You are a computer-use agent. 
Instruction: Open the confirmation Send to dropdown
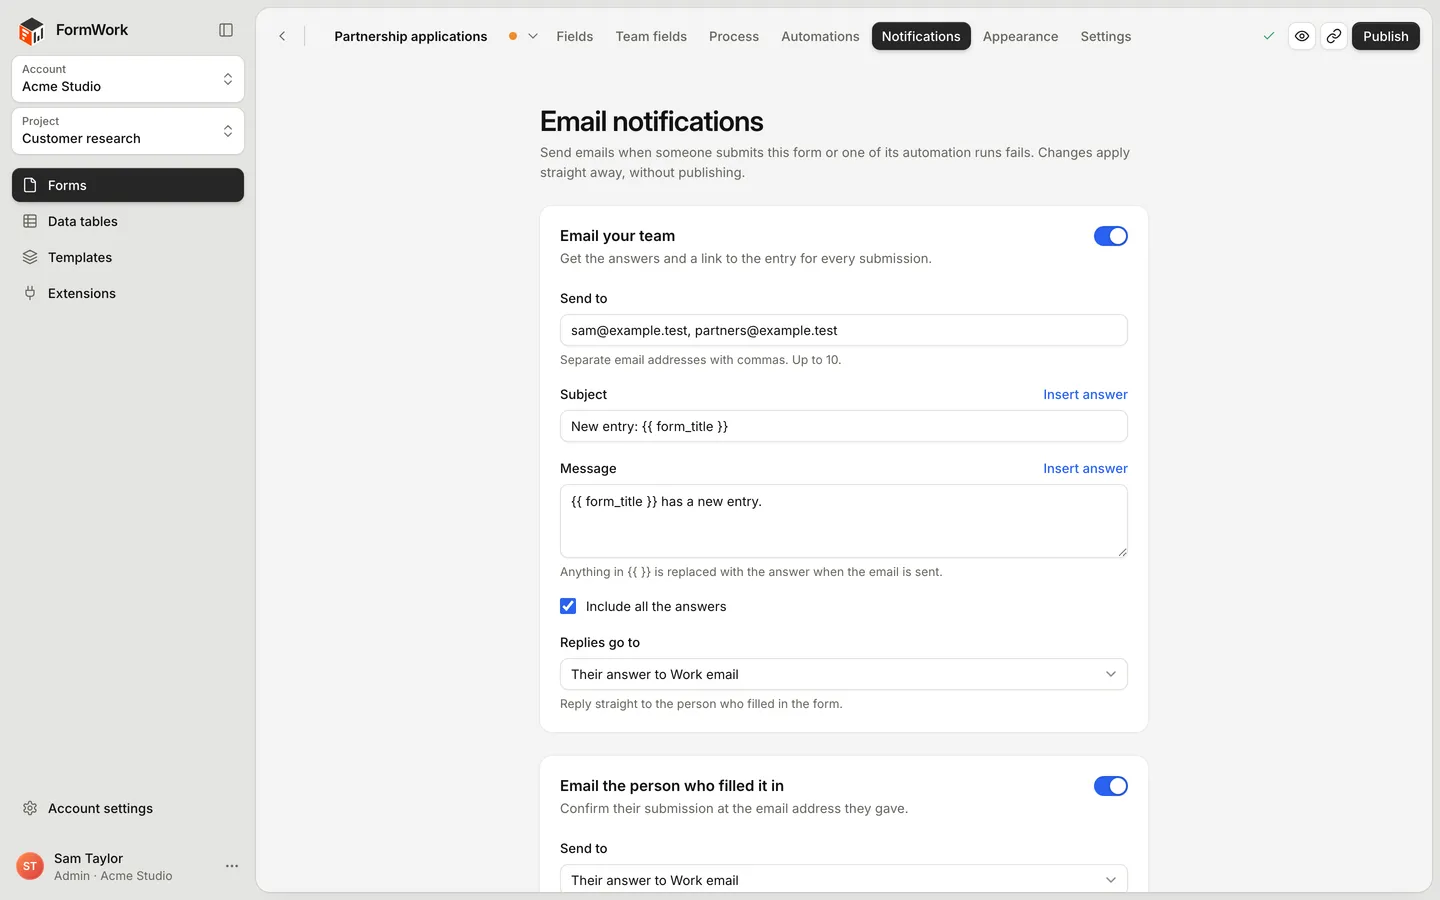pos(844,880)
